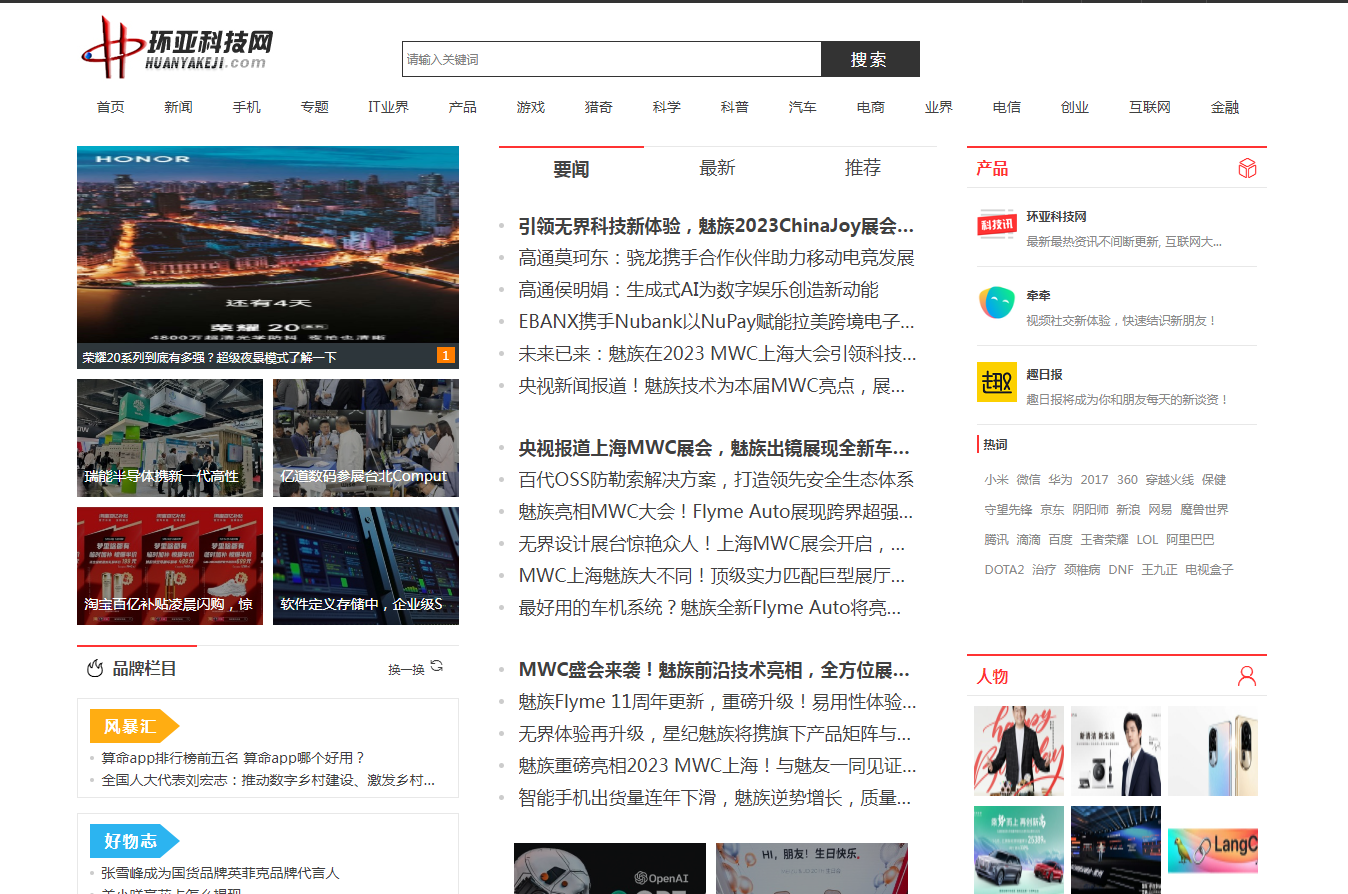1348x894 pixels.
Task: Open the 趣日报 product title
Action: tap(1044, 374)
